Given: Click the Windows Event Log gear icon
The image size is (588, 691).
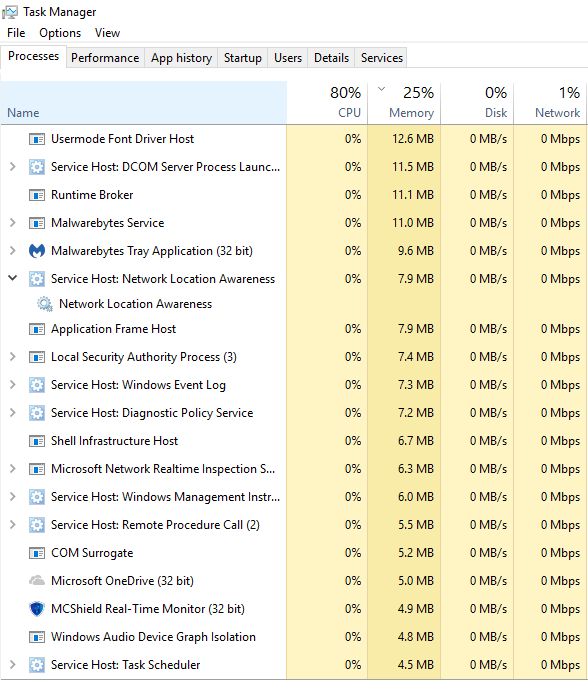Looking at the screenshot, I should [37, 385].
